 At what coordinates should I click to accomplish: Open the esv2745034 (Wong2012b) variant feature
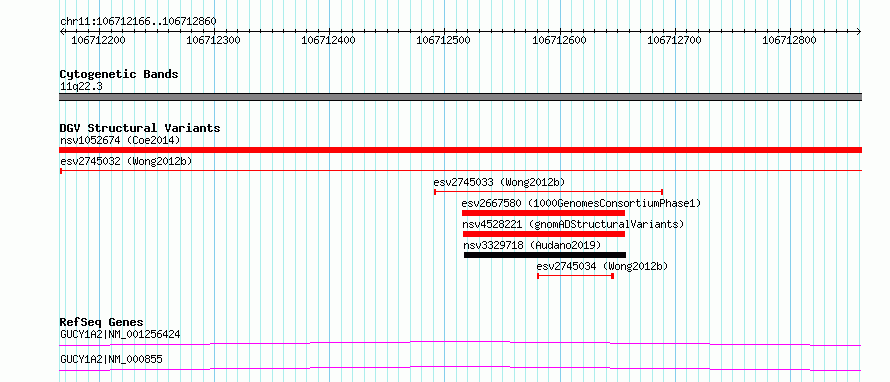click(x=575, y=276)
